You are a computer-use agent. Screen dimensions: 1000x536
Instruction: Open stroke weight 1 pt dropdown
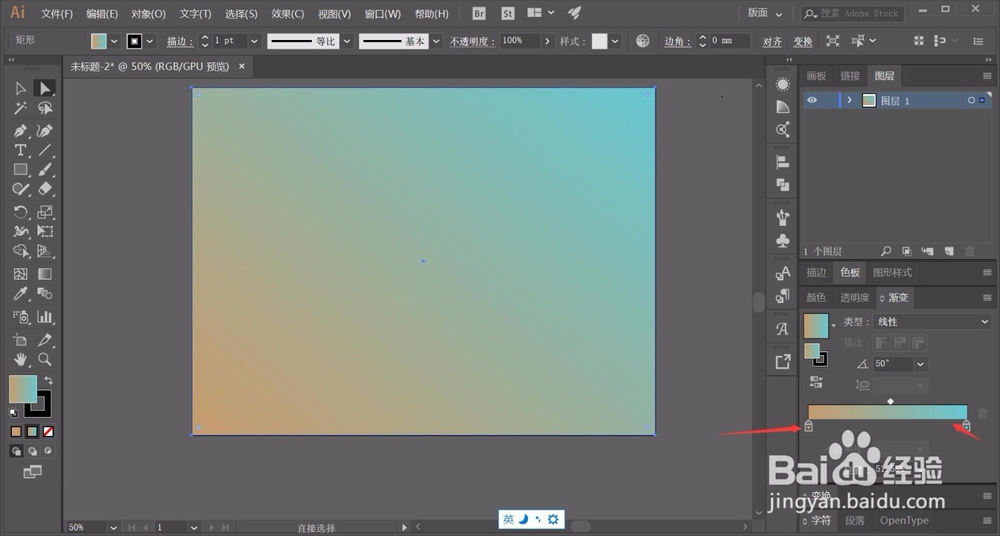(254, 41)
